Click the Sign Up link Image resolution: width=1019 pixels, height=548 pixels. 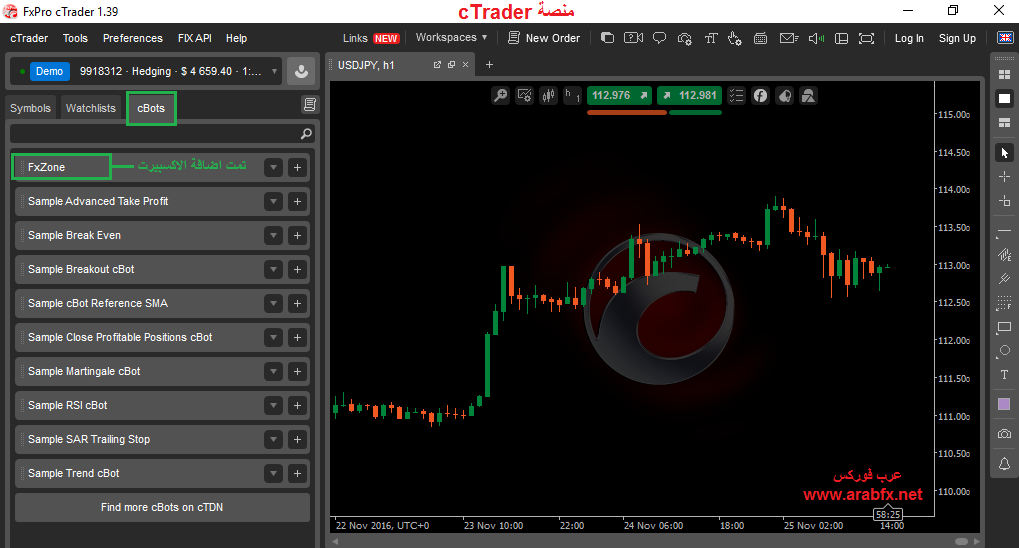[957, 38]
